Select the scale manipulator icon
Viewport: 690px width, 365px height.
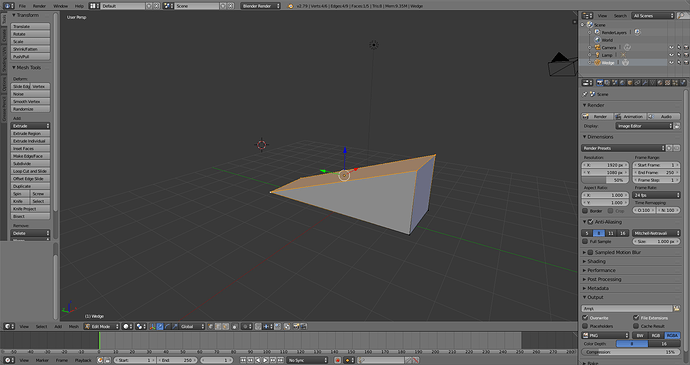(175, 326)
